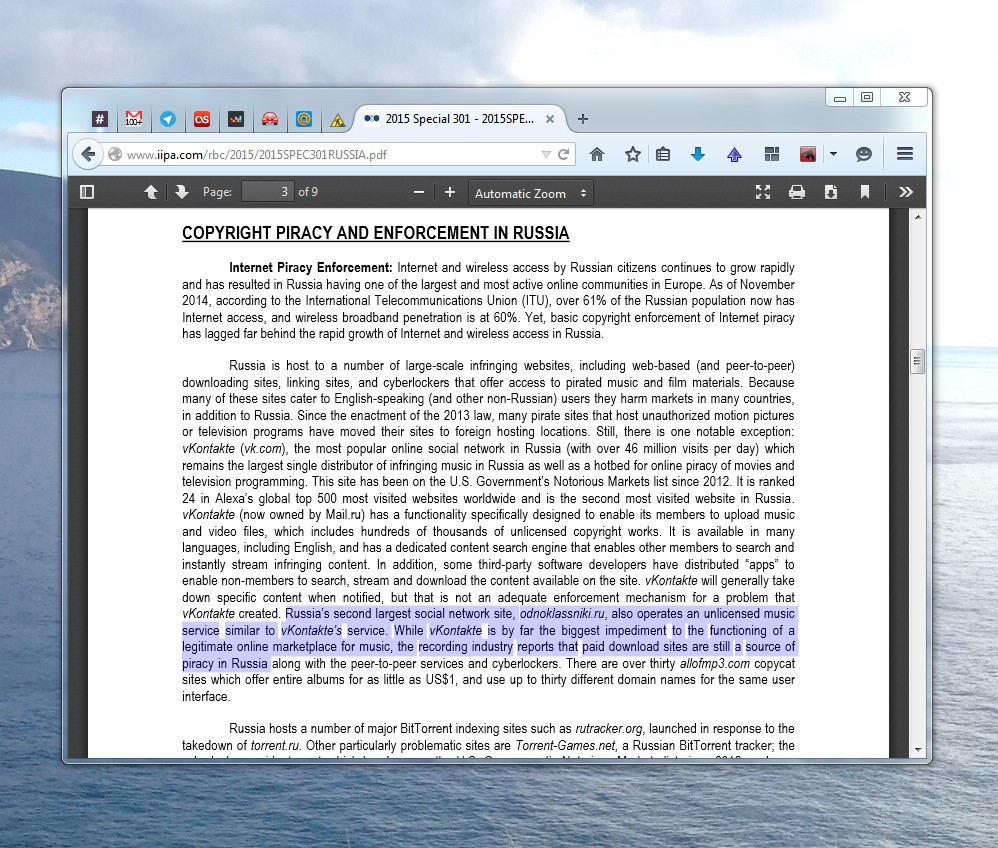
Task: Click the 'of 9' page count label
Action: [308, 192]
